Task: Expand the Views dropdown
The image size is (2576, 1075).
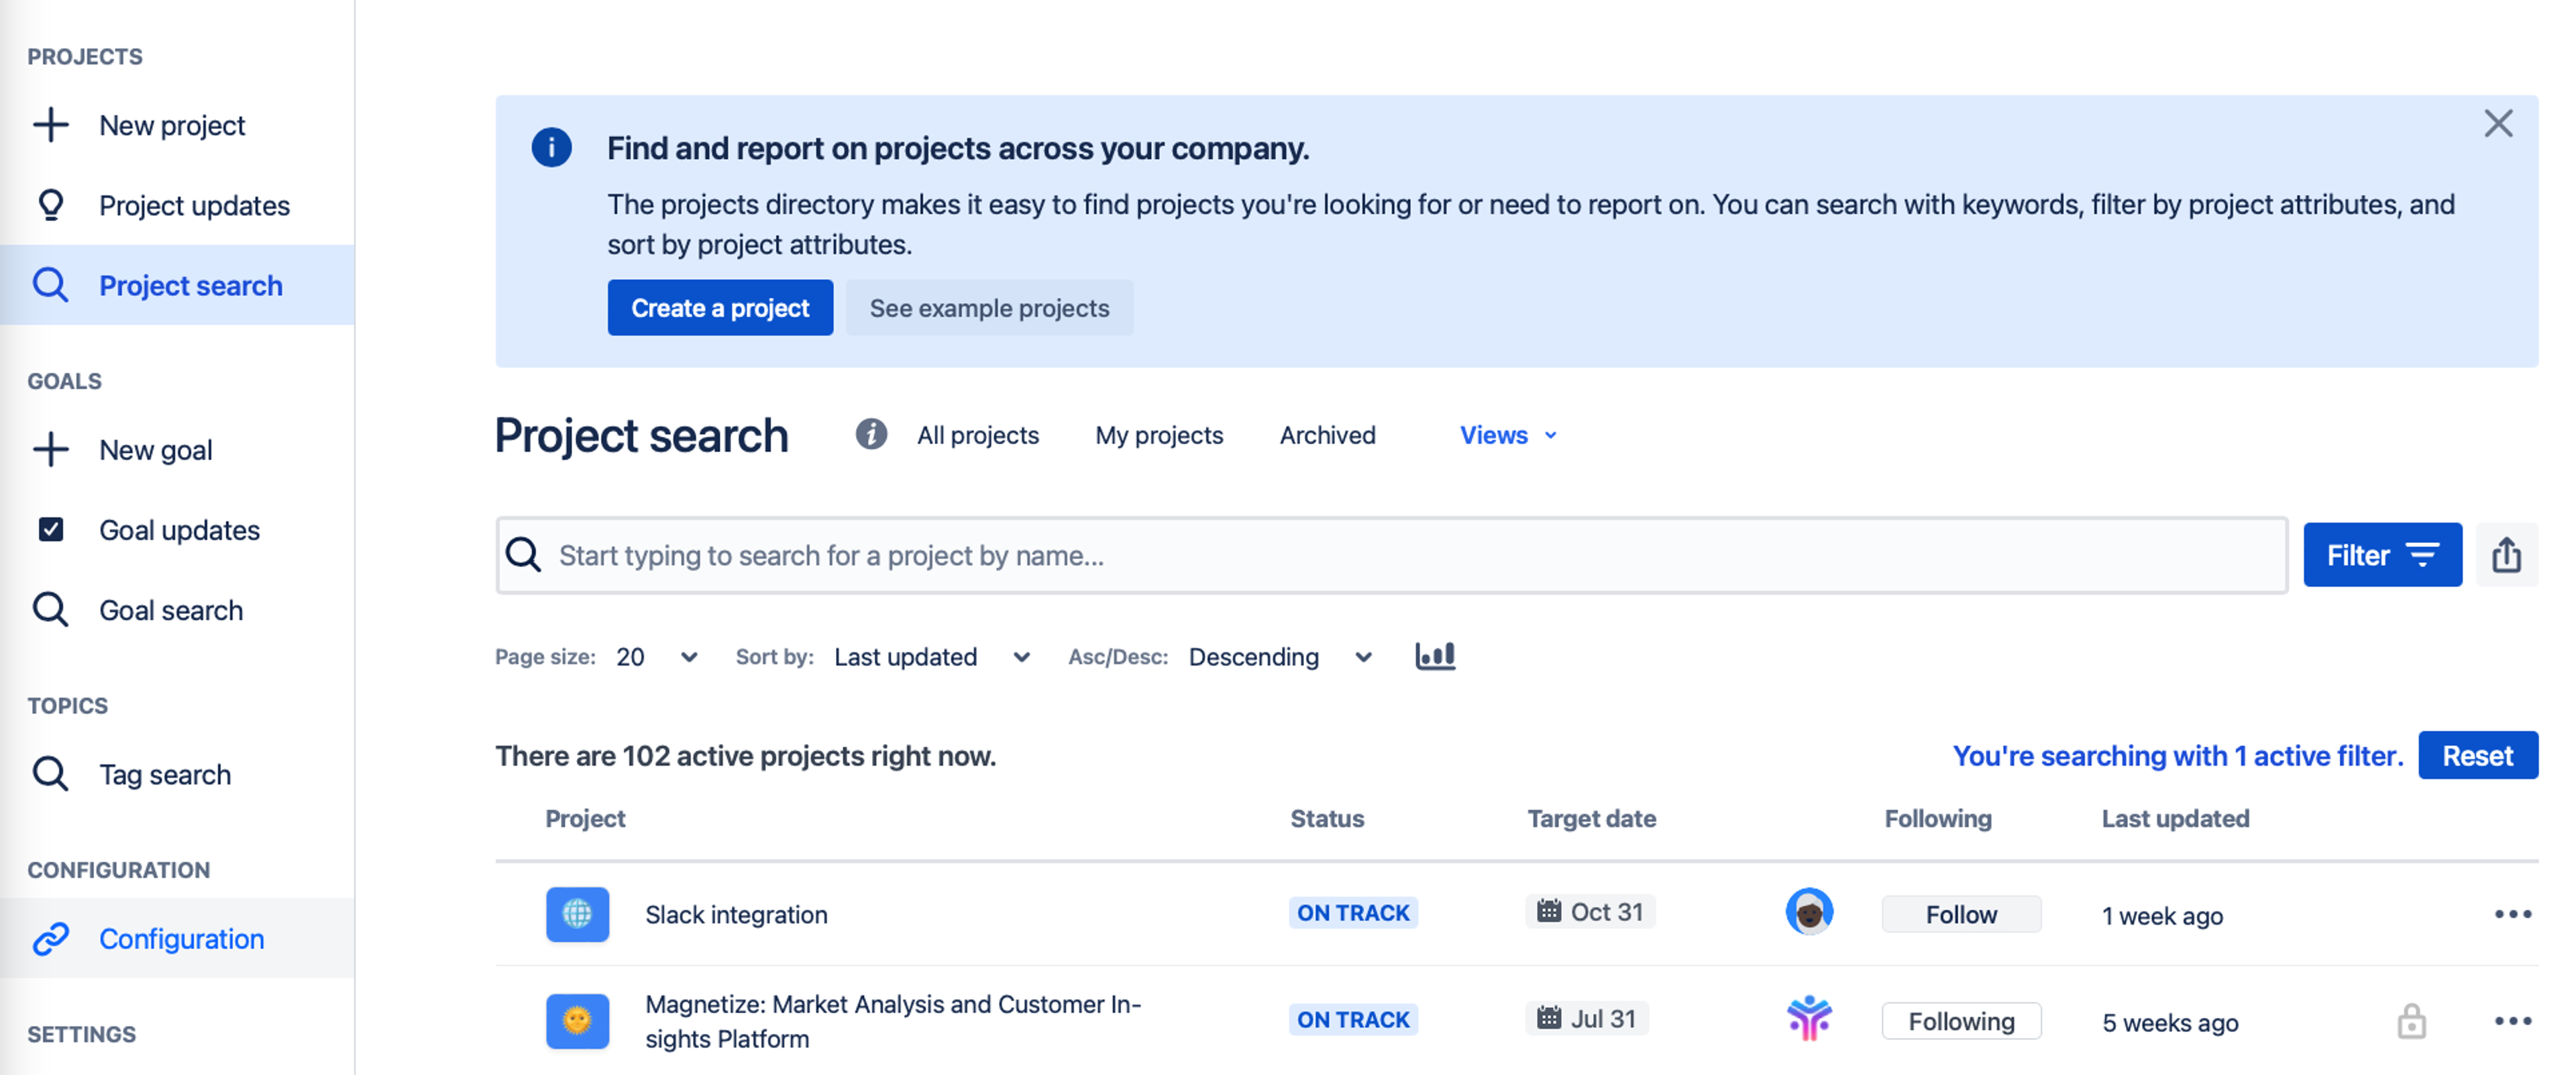Action: 1507,435
